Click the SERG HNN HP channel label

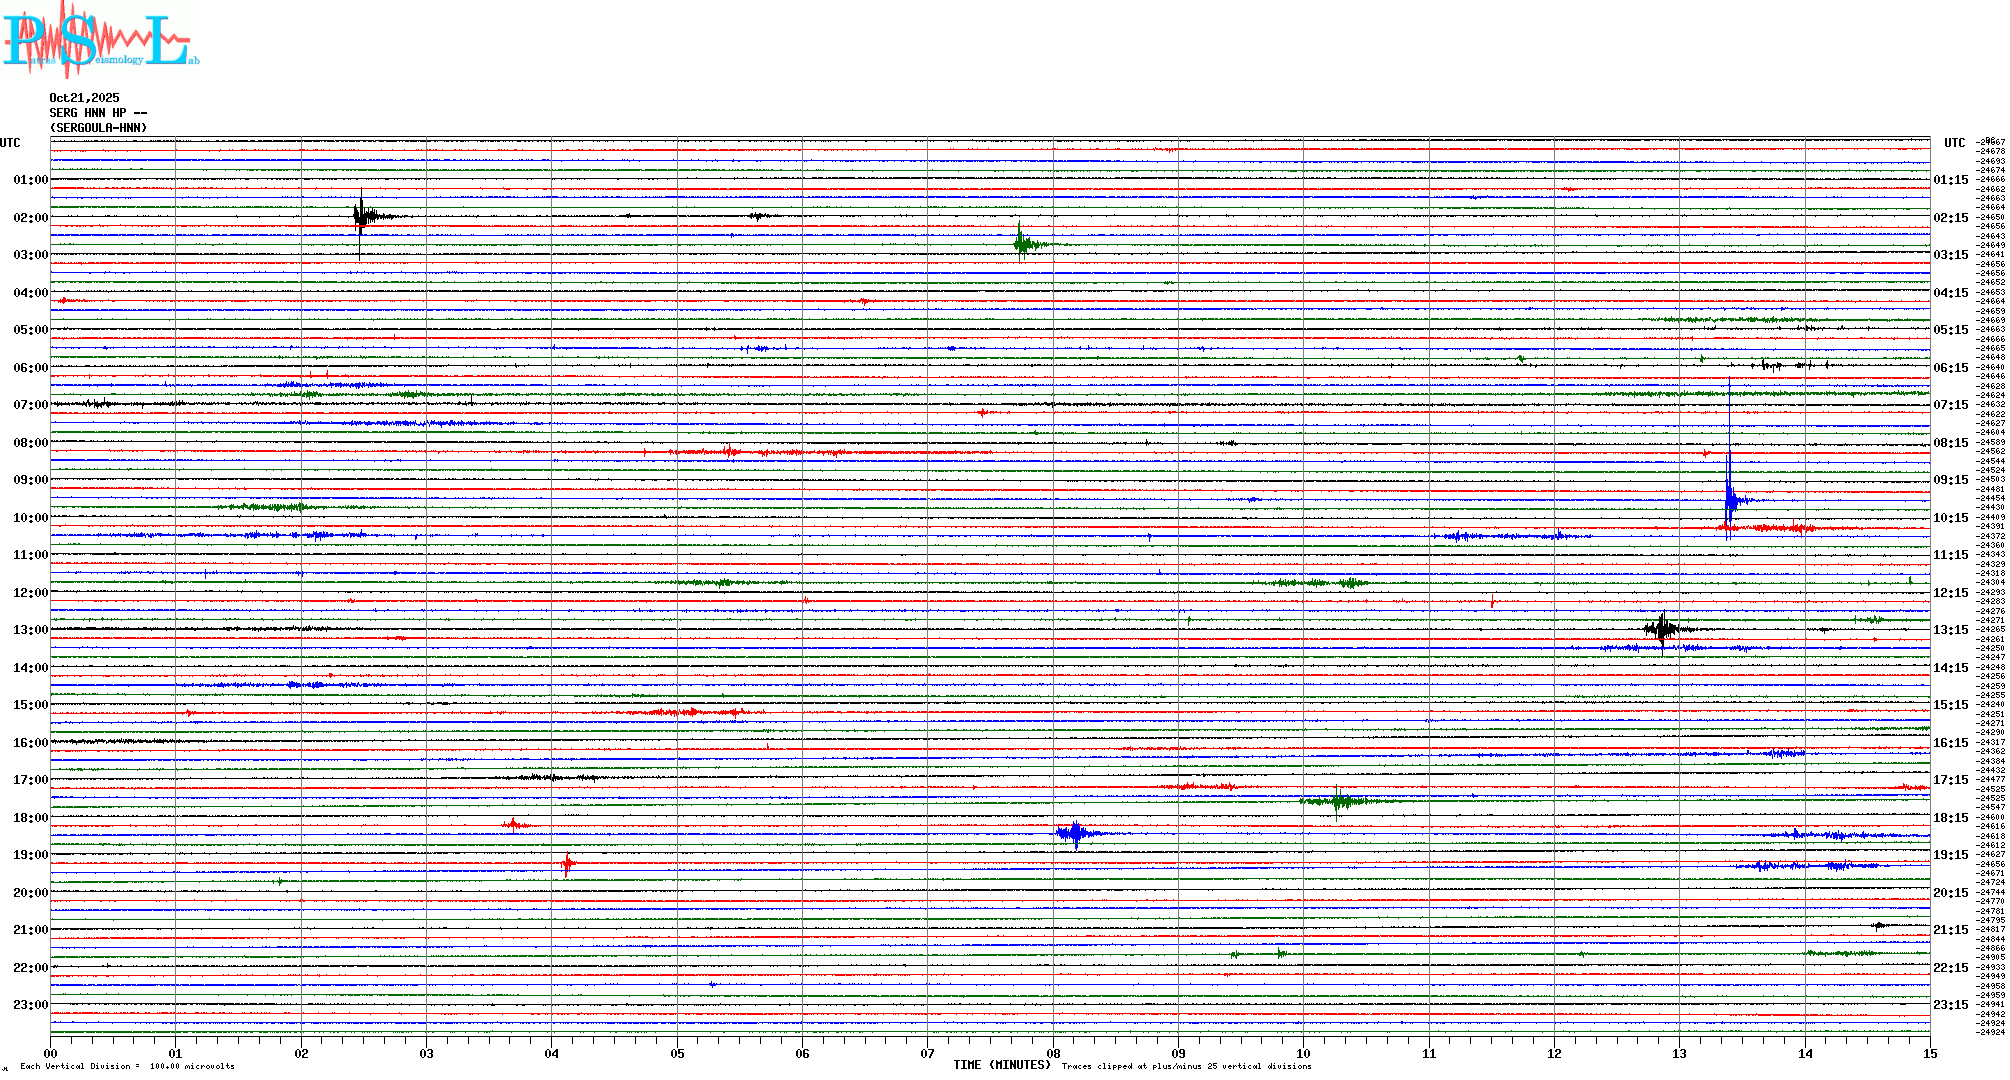[98, 113]
